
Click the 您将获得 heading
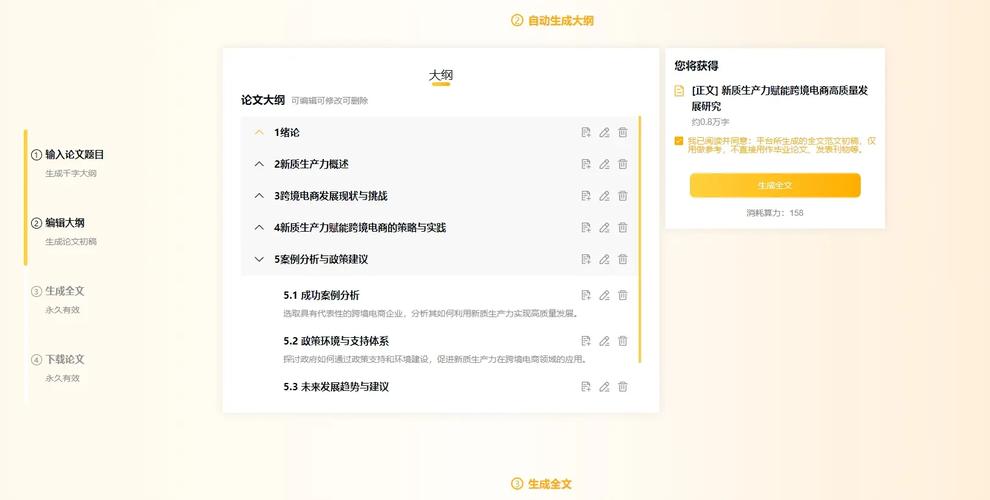click(696, 66)
